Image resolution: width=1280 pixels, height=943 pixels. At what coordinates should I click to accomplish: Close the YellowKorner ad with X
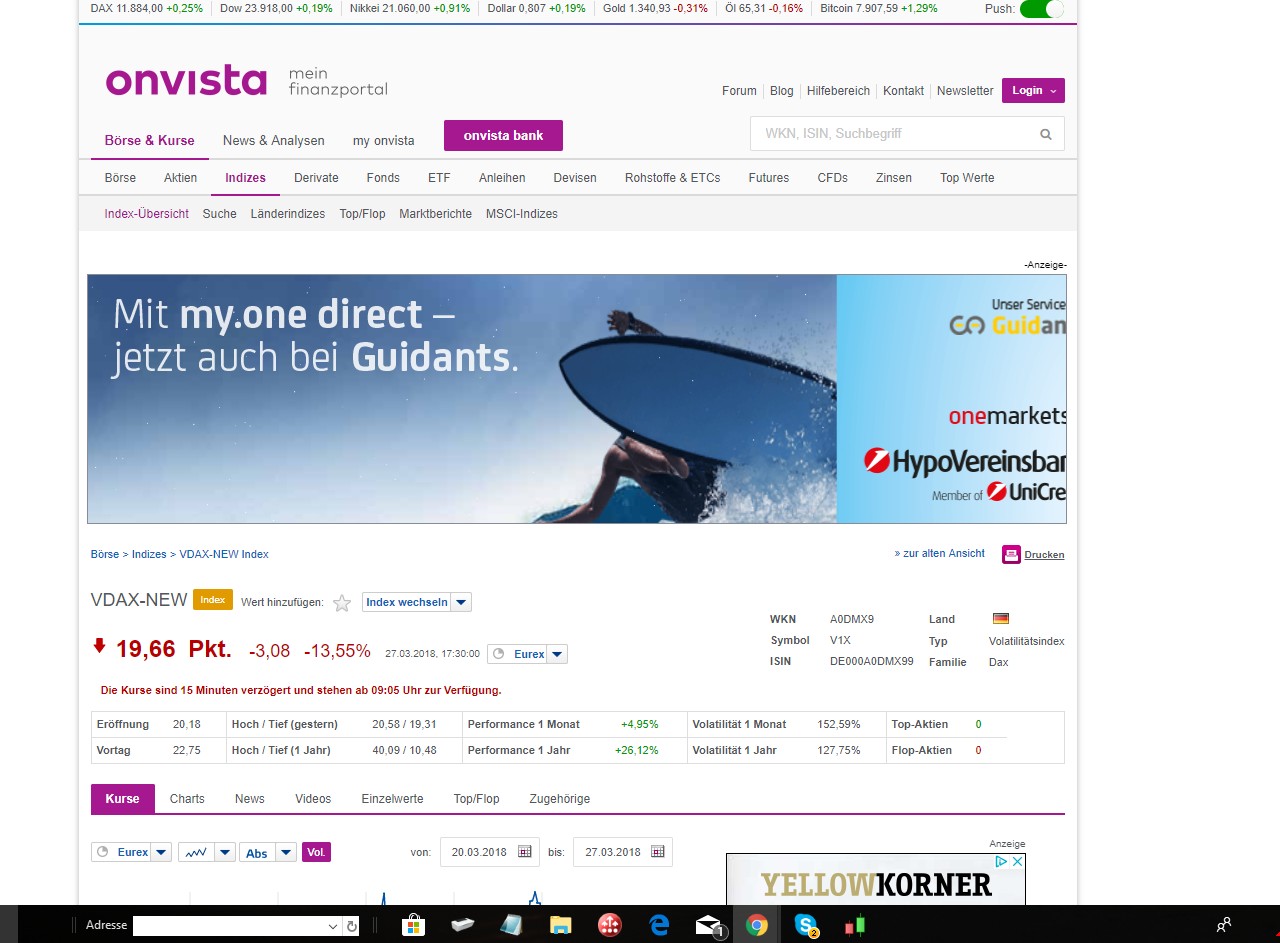pos(1018,861)
